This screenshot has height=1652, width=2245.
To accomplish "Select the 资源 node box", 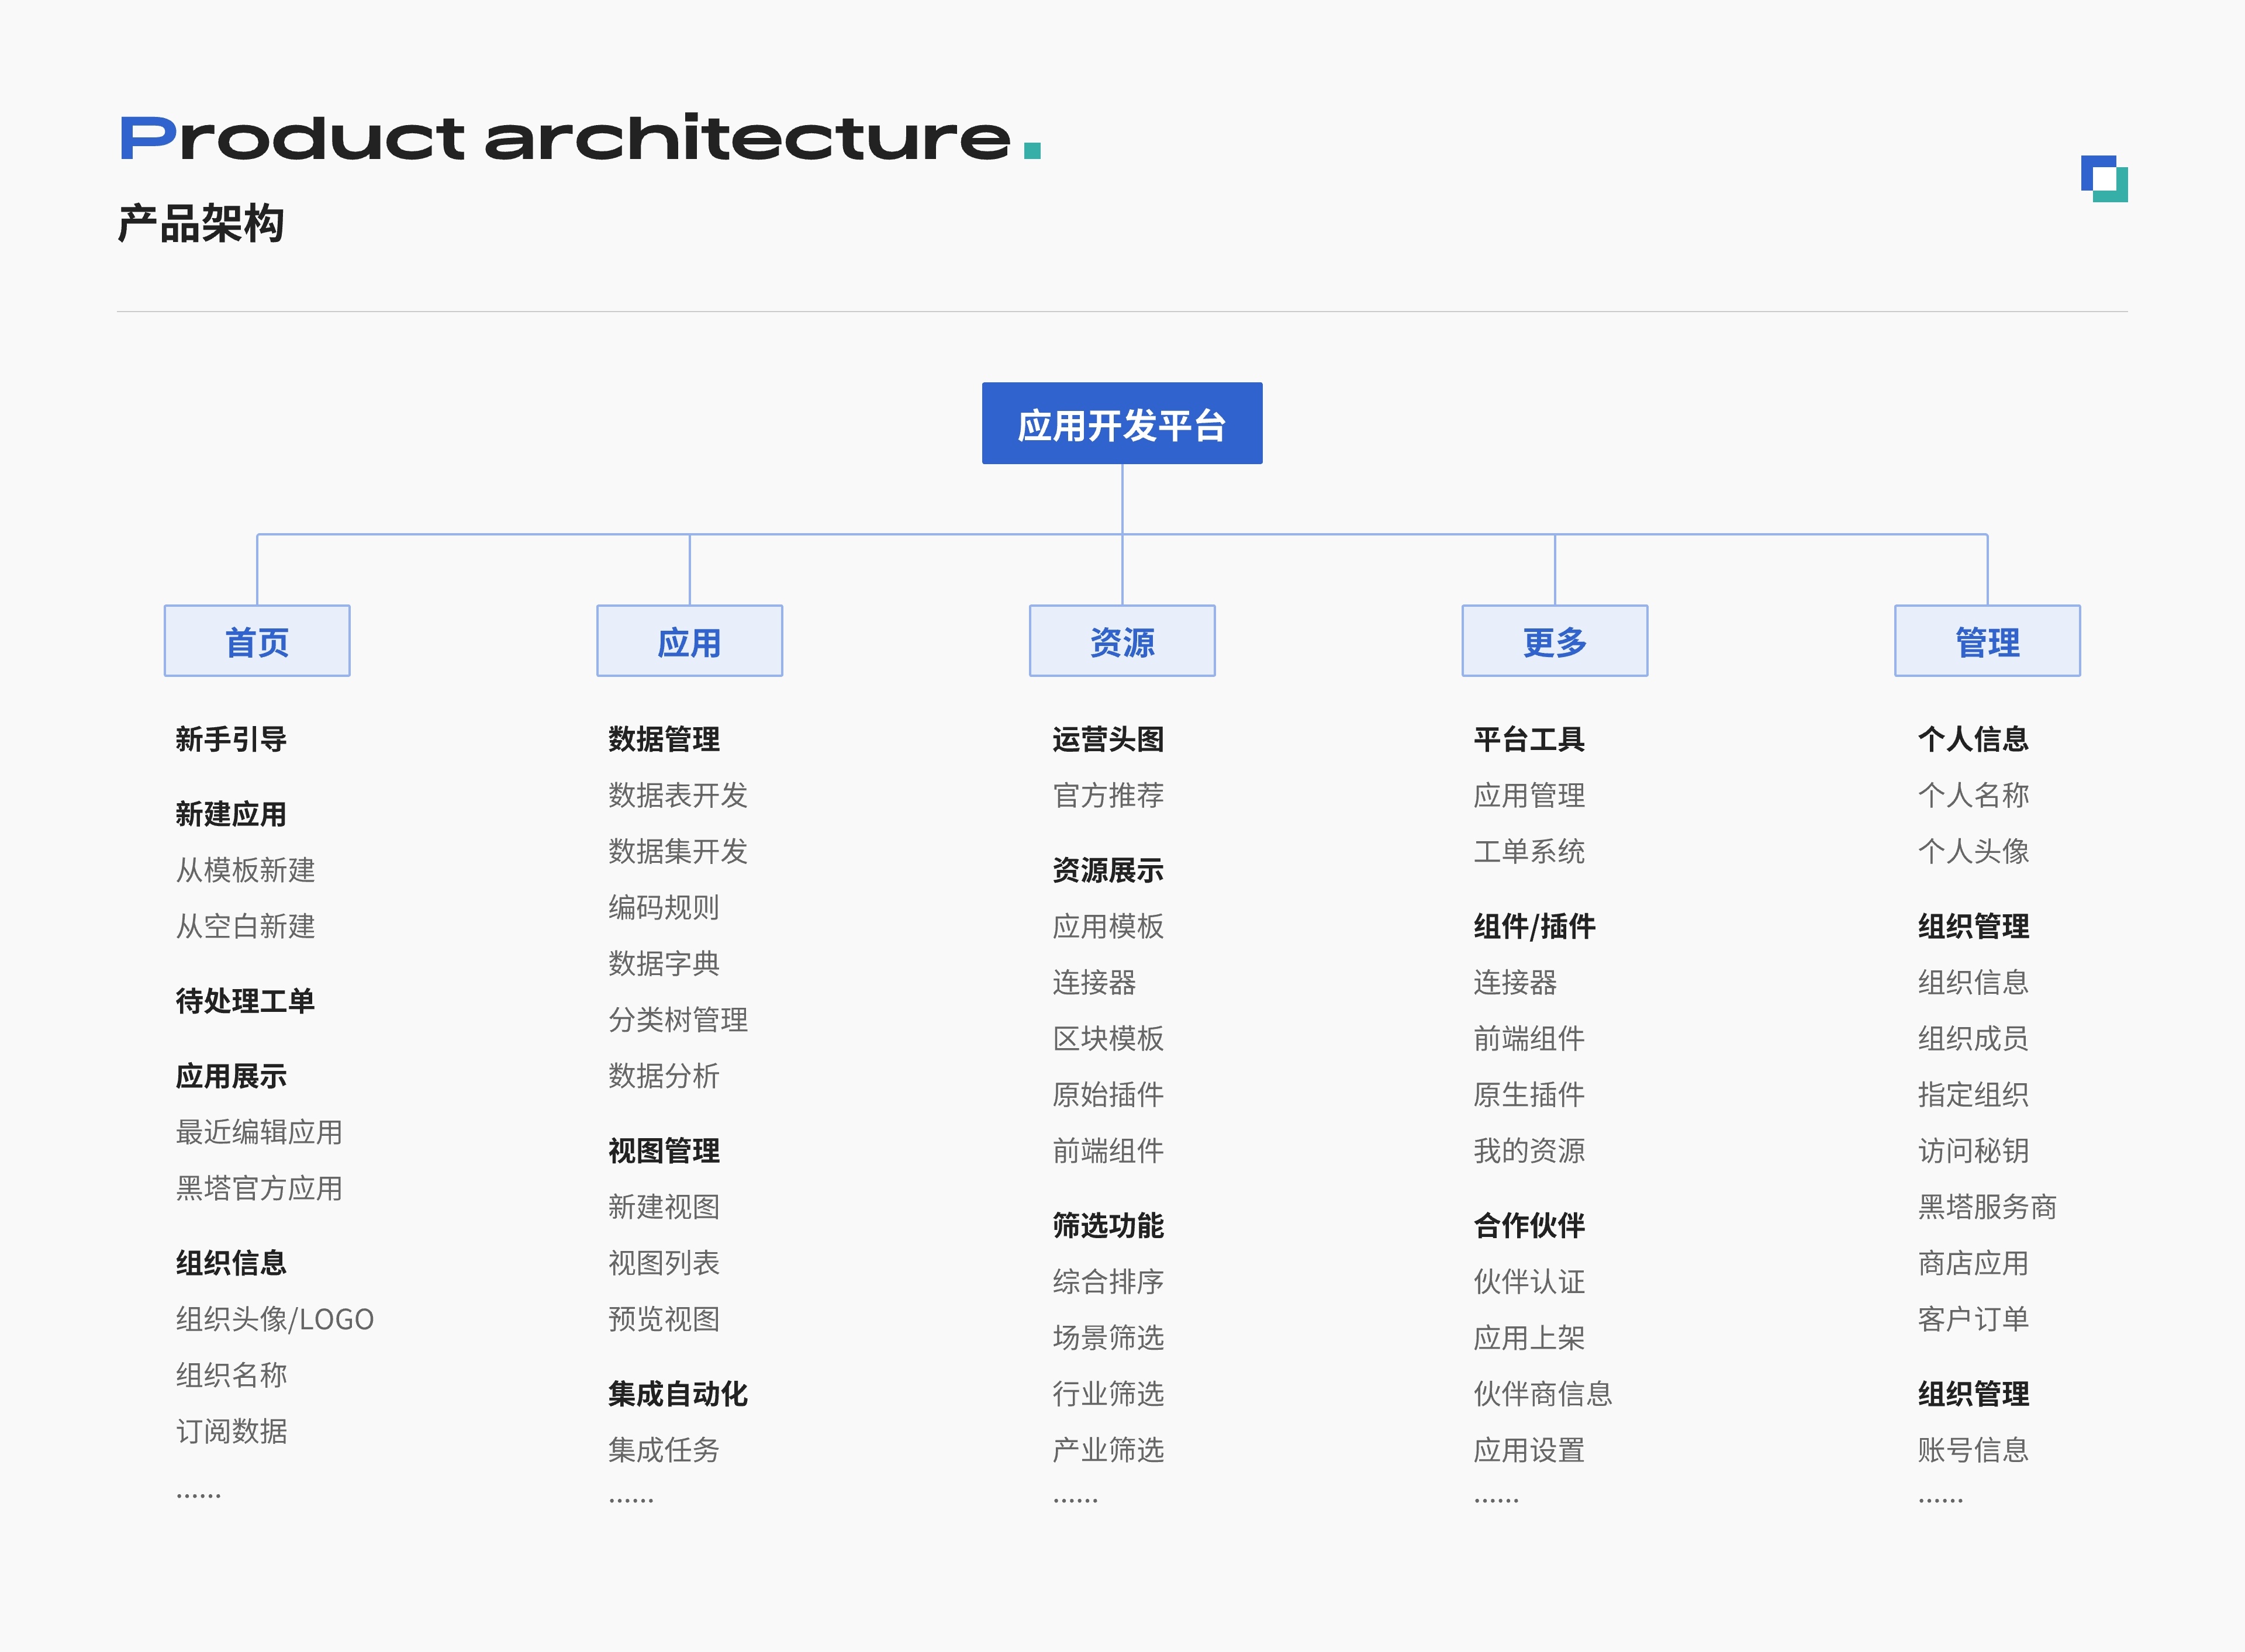I will tap(1121, 641).
